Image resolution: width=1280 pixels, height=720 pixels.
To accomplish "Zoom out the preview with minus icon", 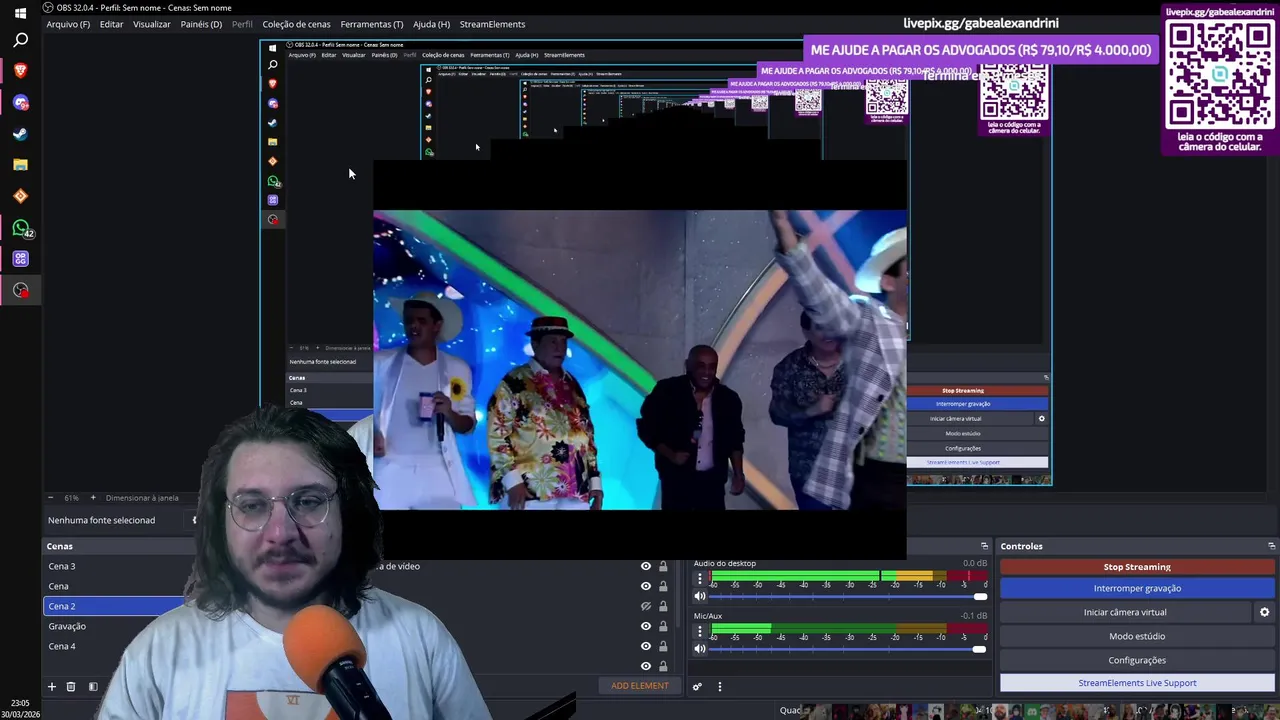I will point(51,498).
